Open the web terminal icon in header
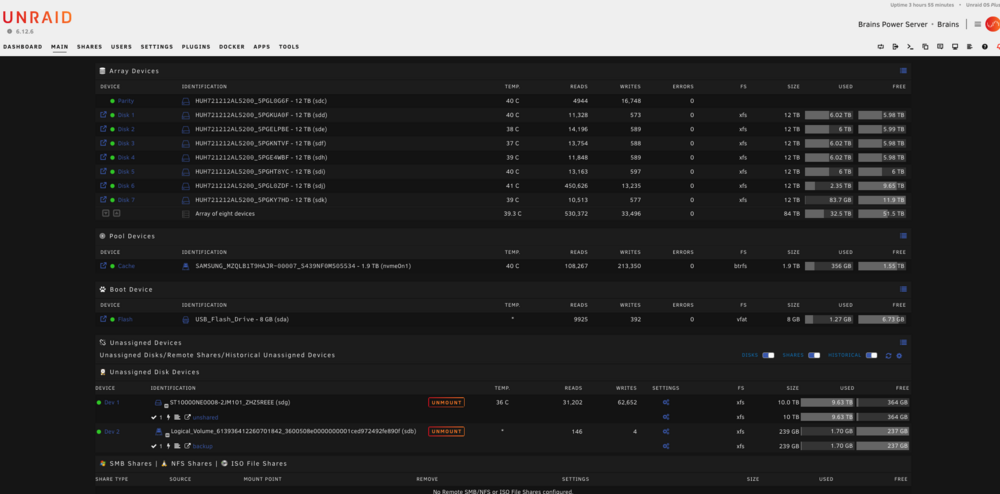The image size is (1000, 494). pos(910,47)
